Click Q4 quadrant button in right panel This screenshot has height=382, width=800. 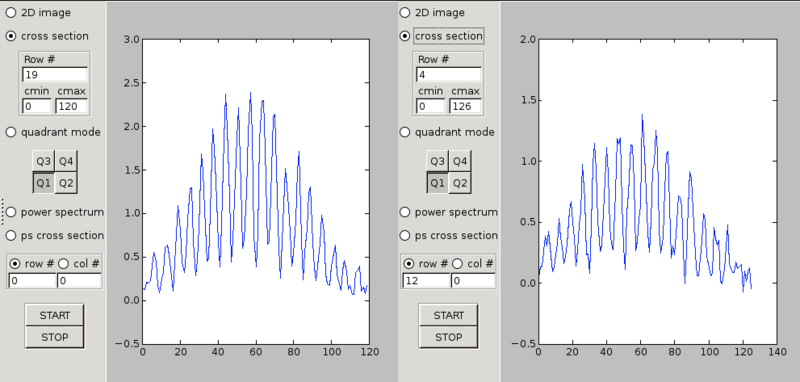460,162
